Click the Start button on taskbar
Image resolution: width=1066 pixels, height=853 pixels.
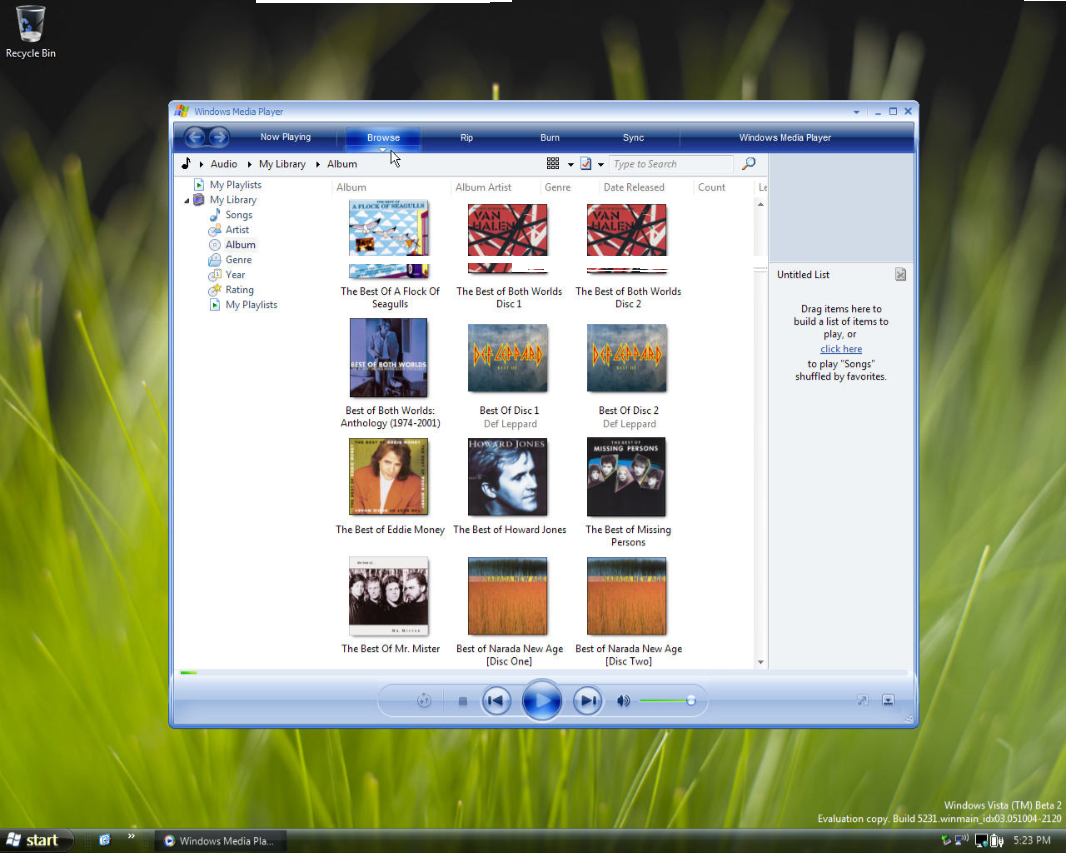click(34, 840)
